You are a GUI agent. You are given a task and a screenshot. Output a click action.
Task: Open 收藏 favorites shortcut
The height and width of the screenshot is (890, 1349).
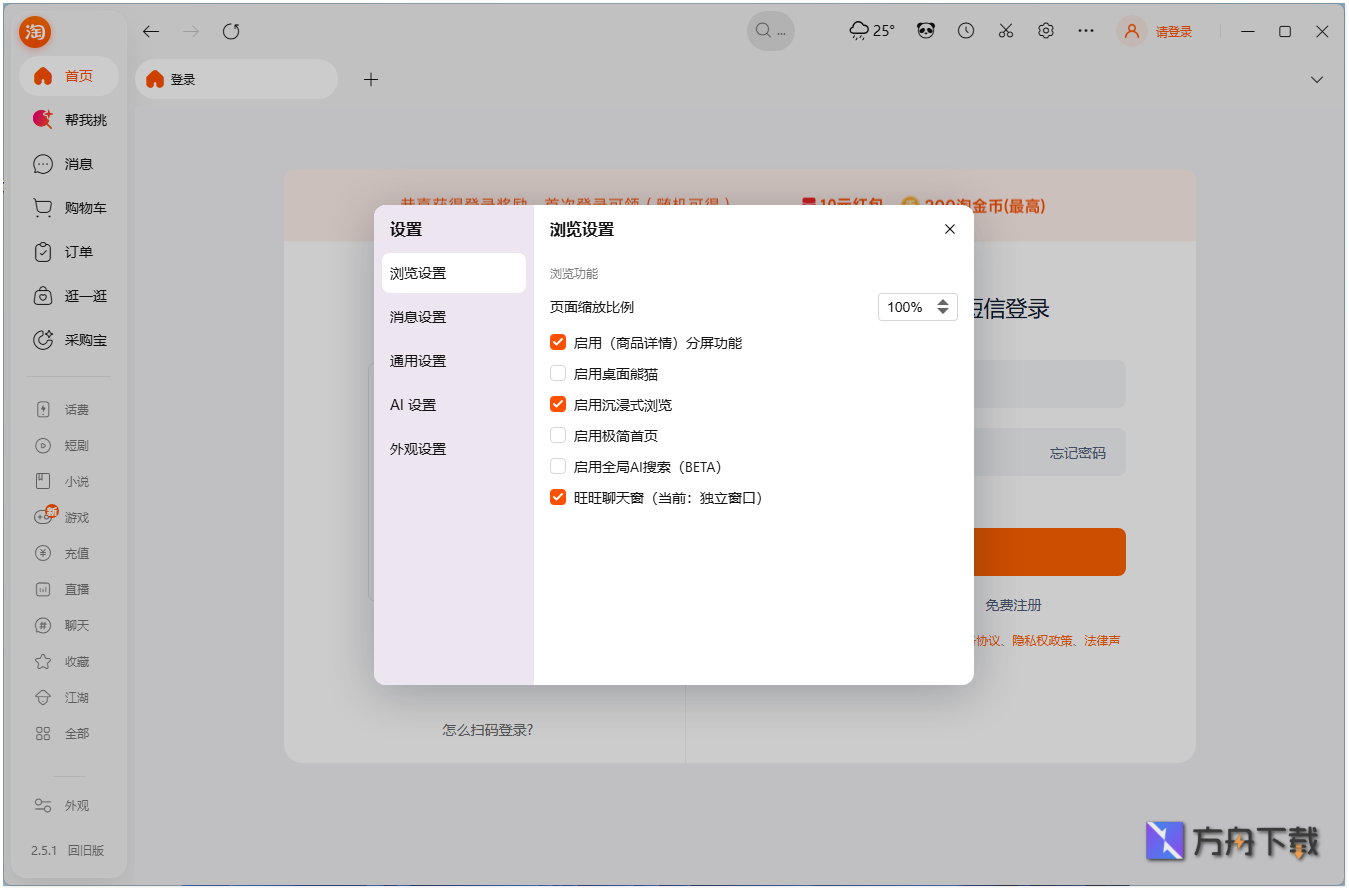click(x=63, y=661)
